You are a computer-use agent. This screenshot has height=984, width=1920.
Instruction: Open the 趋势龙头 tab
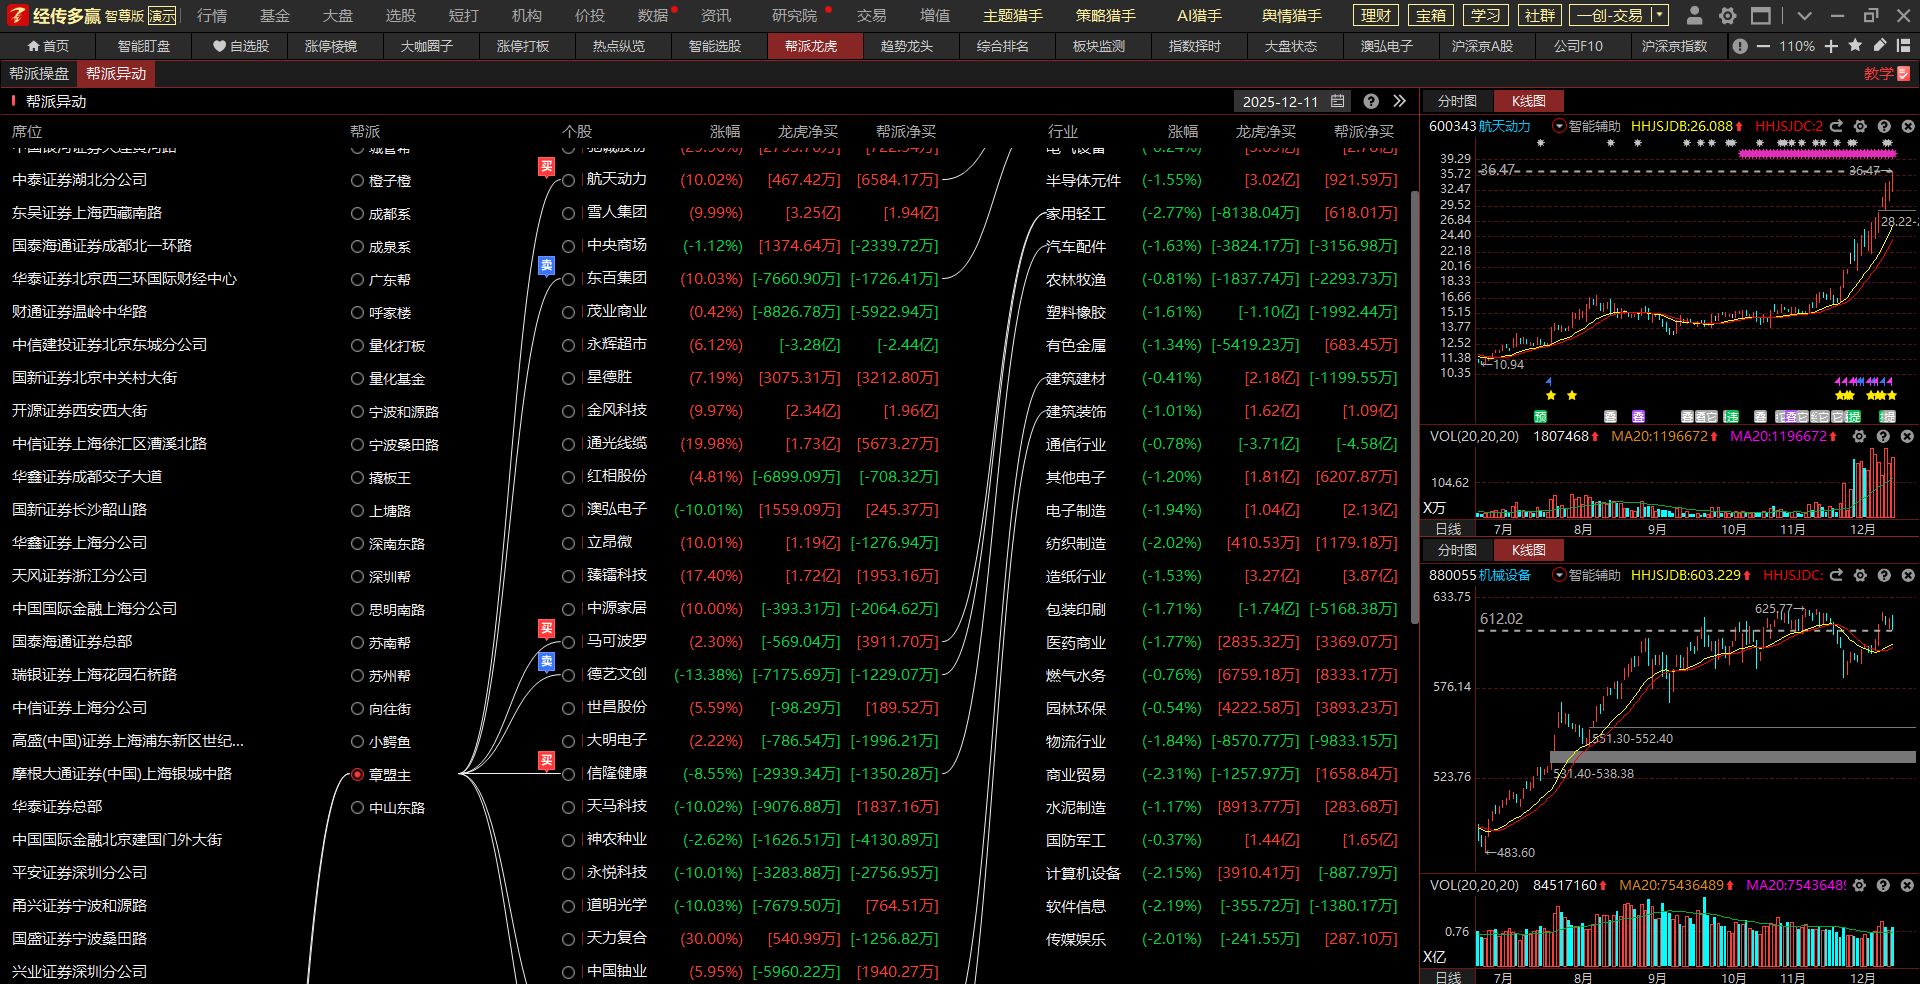pyautogui.click(x=906, y=46)
